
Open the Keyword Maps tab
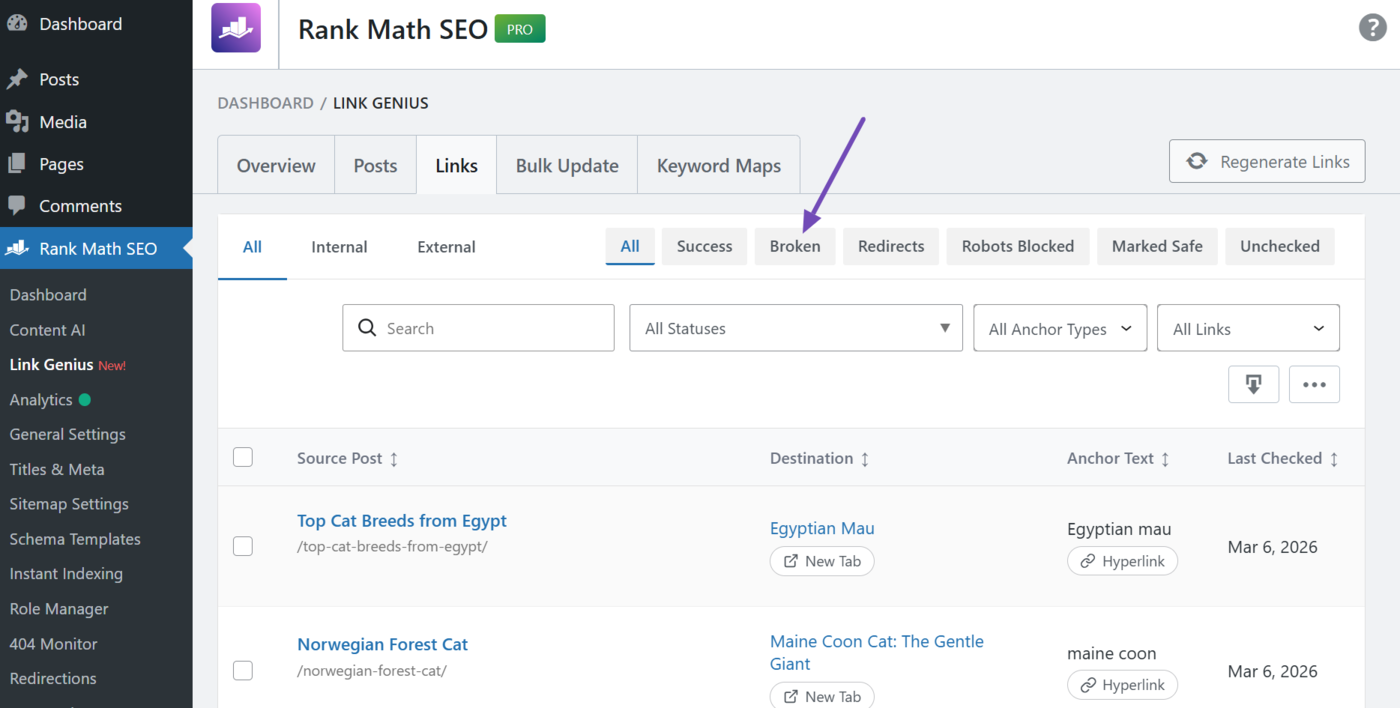(719, 165)
